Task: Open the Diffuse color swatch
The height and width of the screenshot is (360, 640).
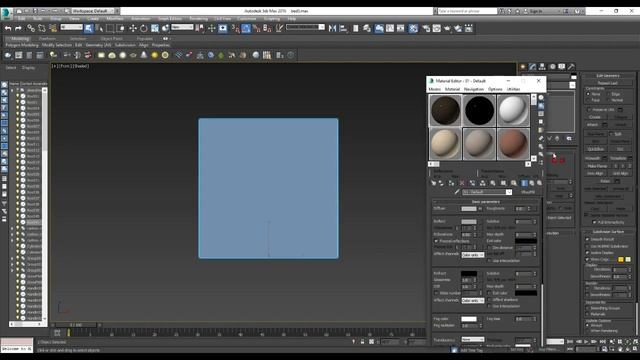Action: [x=469, y=209]
